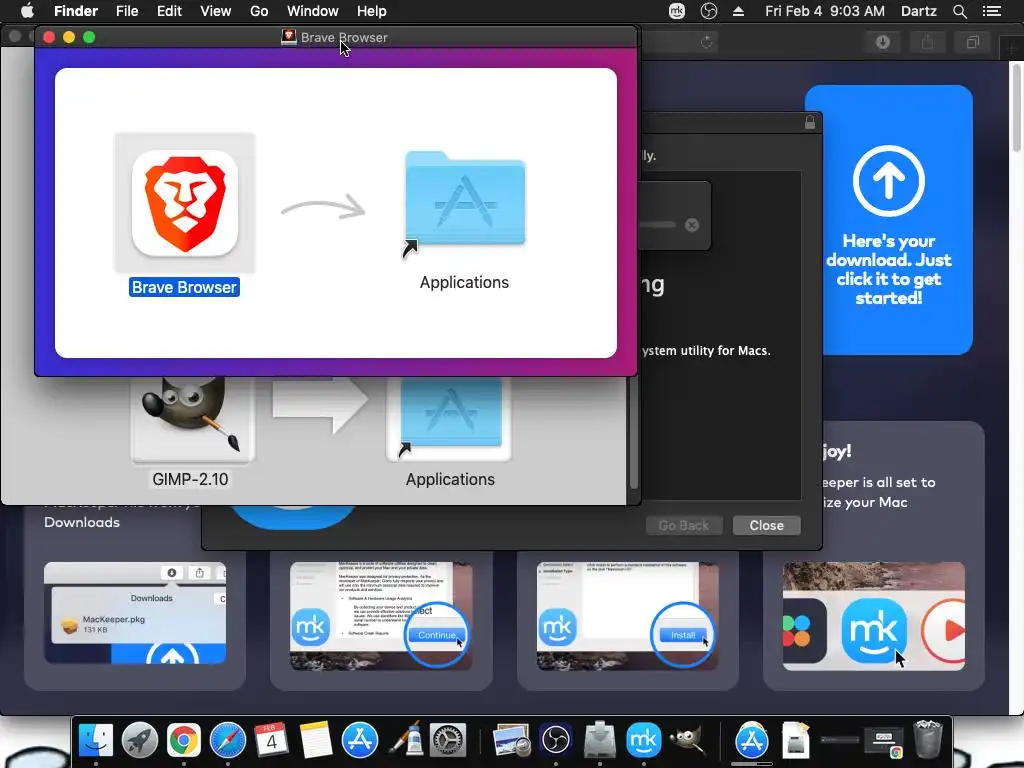Open Spotlight search magnifier icon

[x=959, y=11]
